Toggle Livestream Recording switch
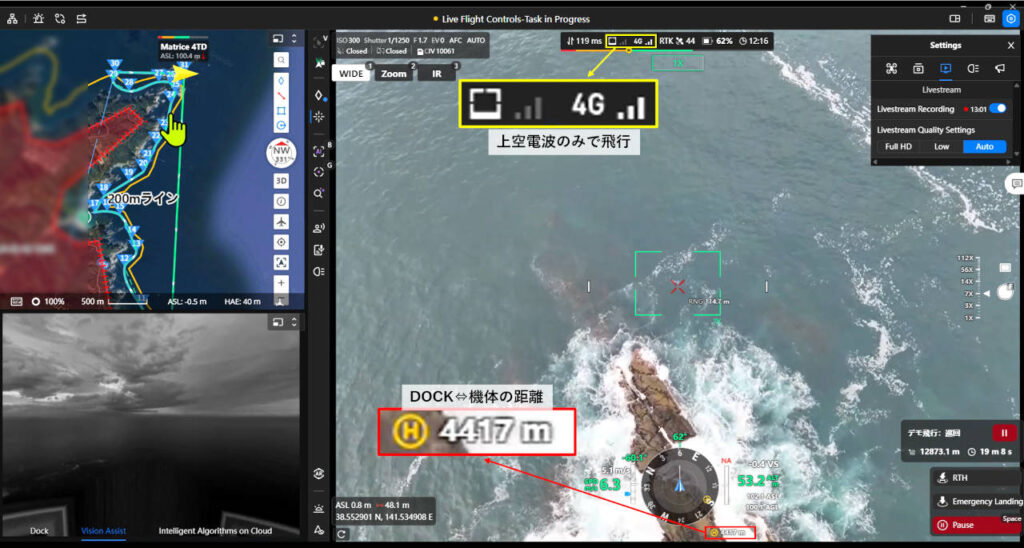Screen dimensions: 1024x548 (x=997, y=109)
